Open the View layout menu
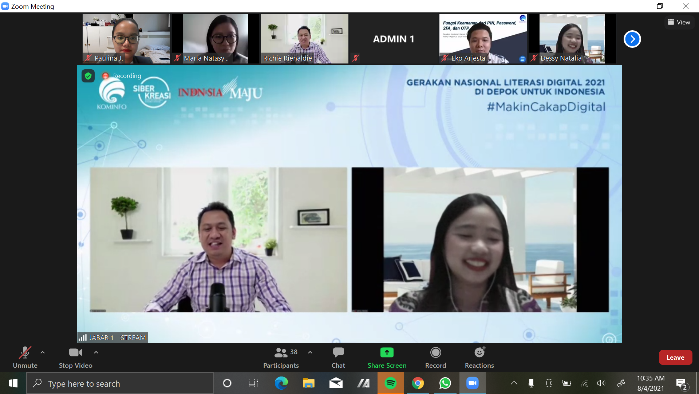The height and width of the screenshot is (394, 699). point(679,22)
